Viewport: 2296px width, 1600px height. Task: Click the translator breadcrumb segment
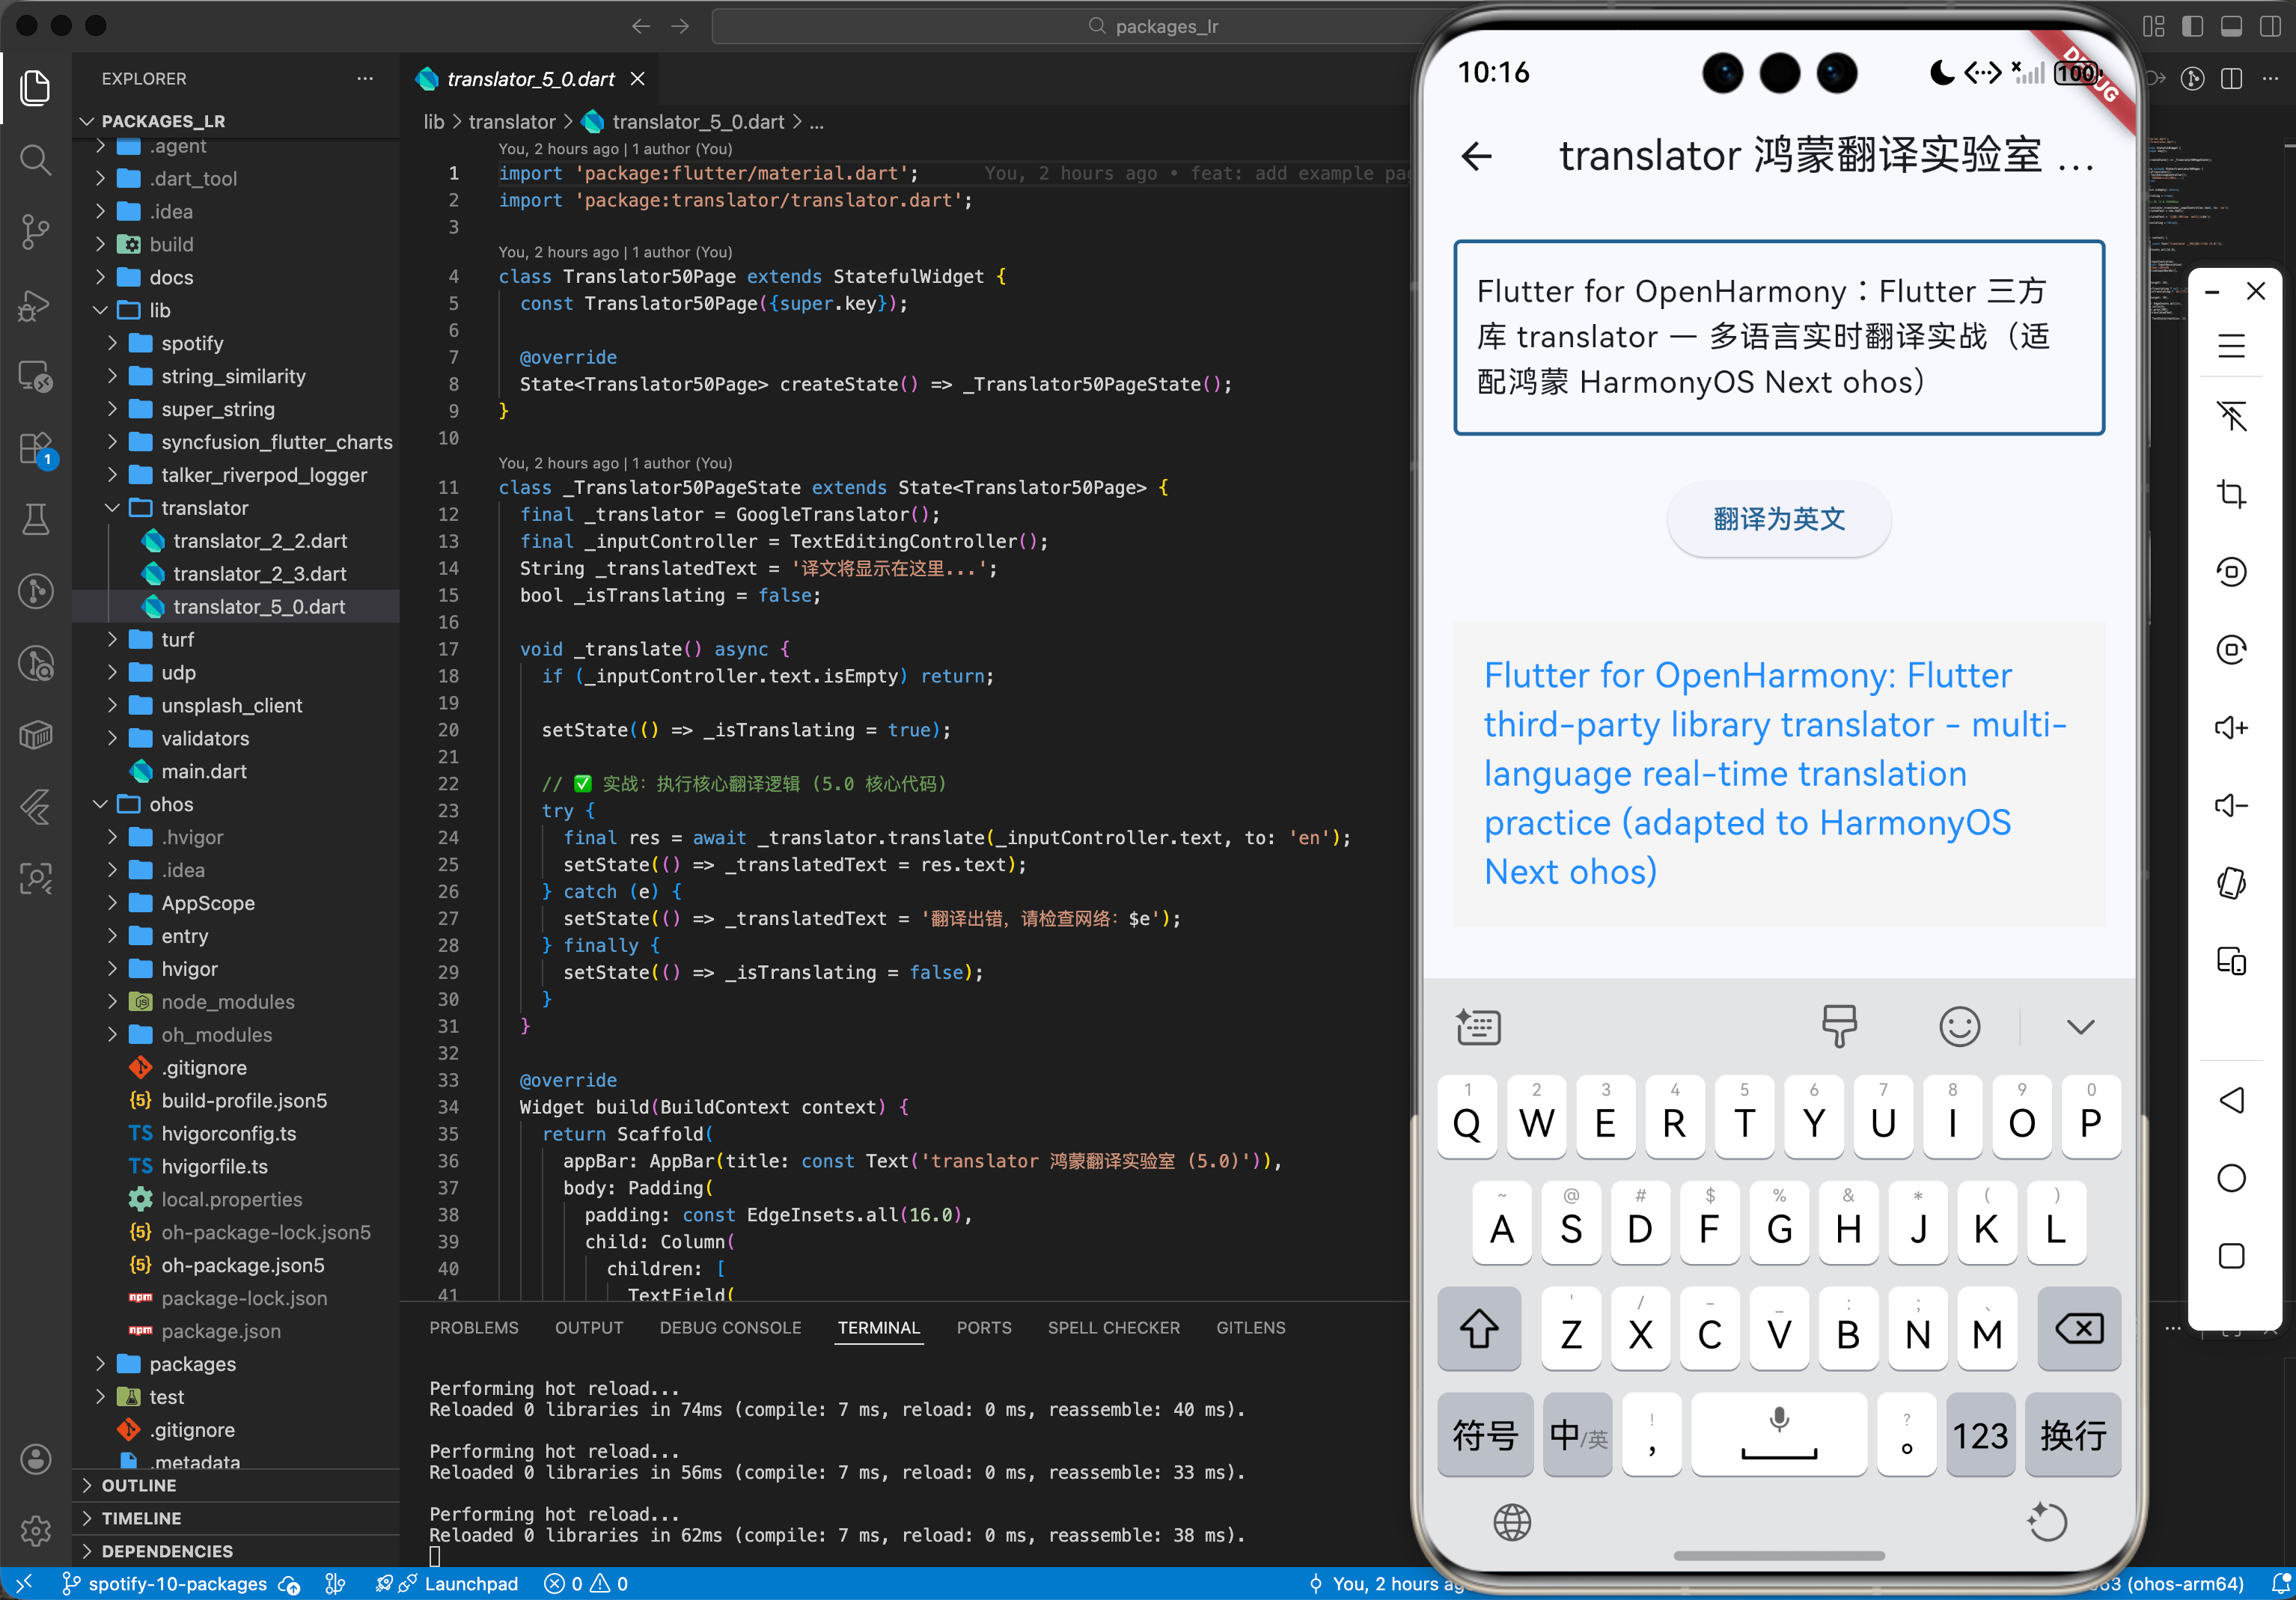click(511, 122)
